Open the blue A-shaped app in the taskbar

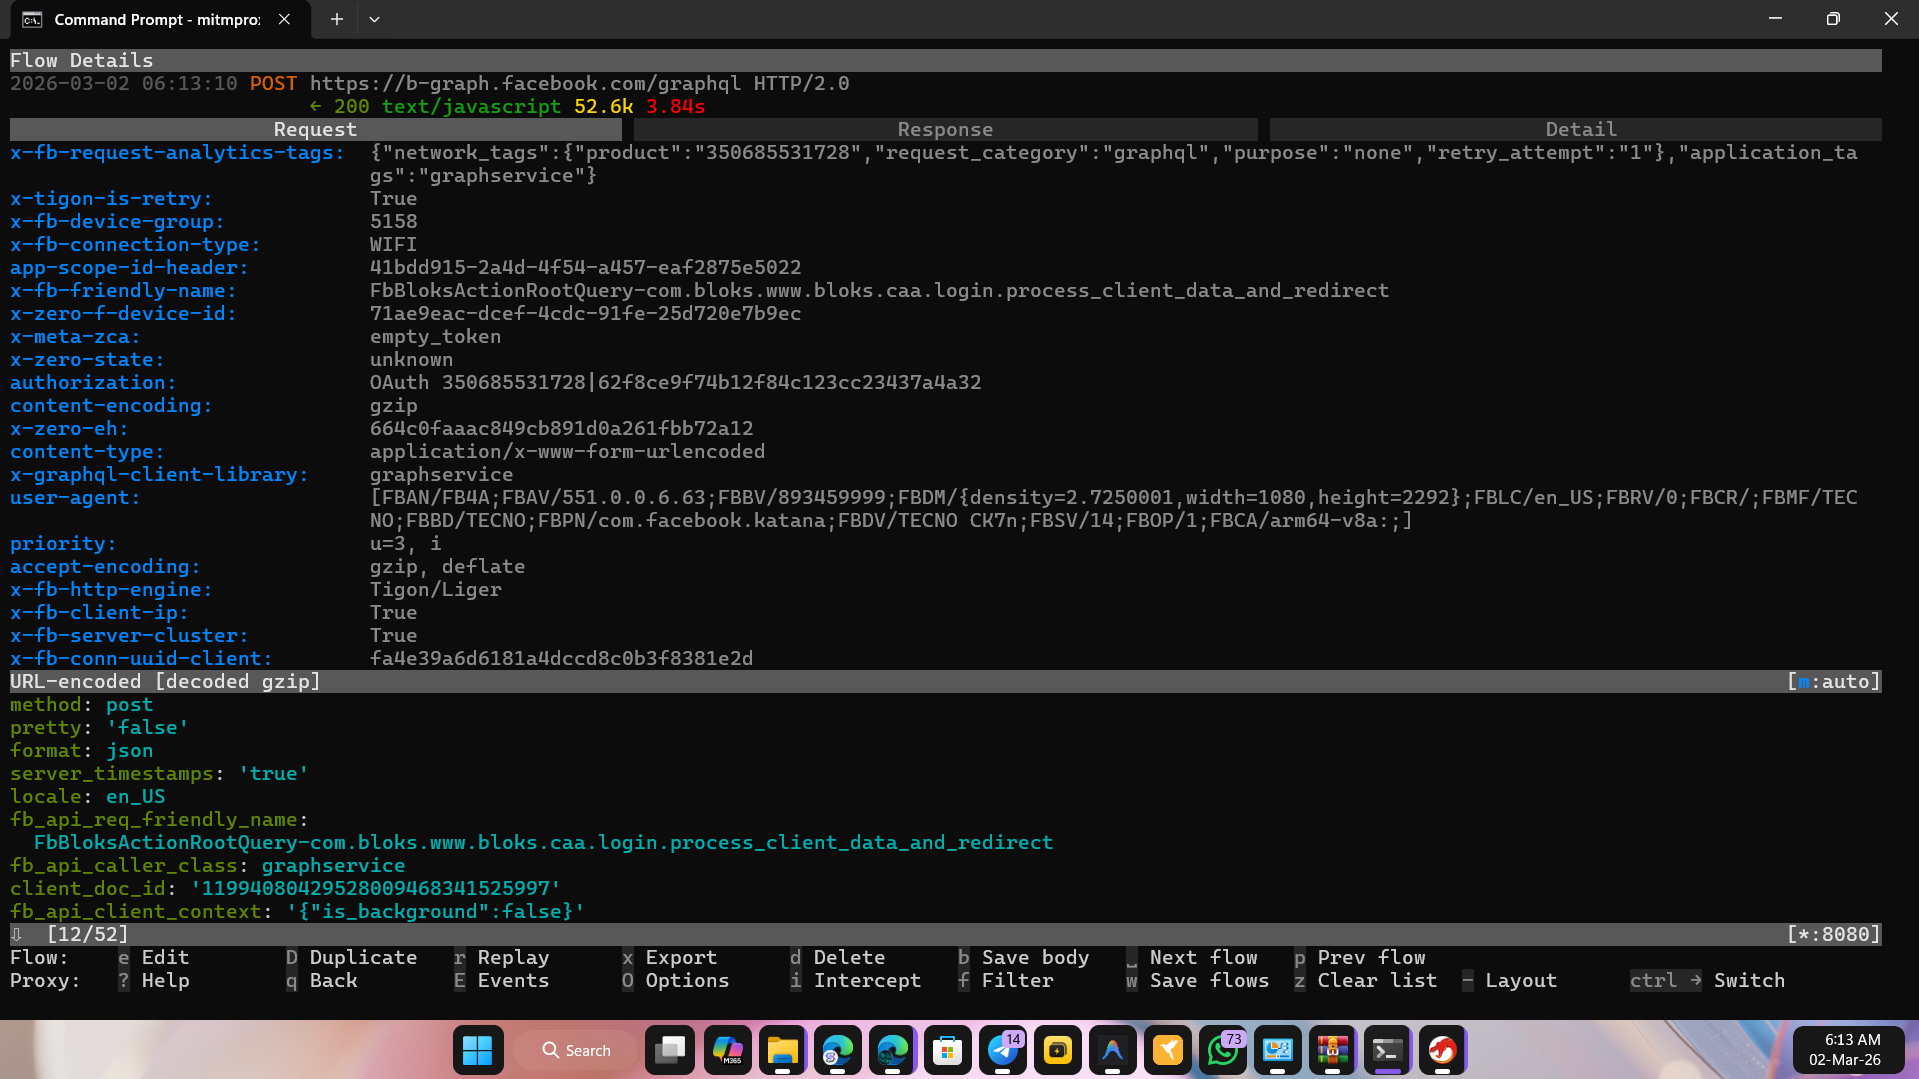[1112, 1050]
